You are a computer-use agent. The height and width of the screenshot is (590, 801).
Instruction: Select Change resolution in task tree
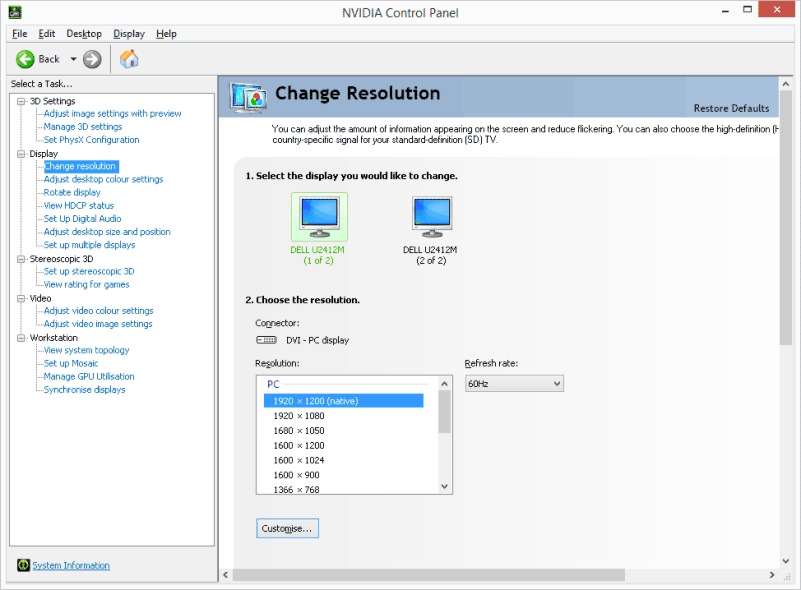click(80, 166)
